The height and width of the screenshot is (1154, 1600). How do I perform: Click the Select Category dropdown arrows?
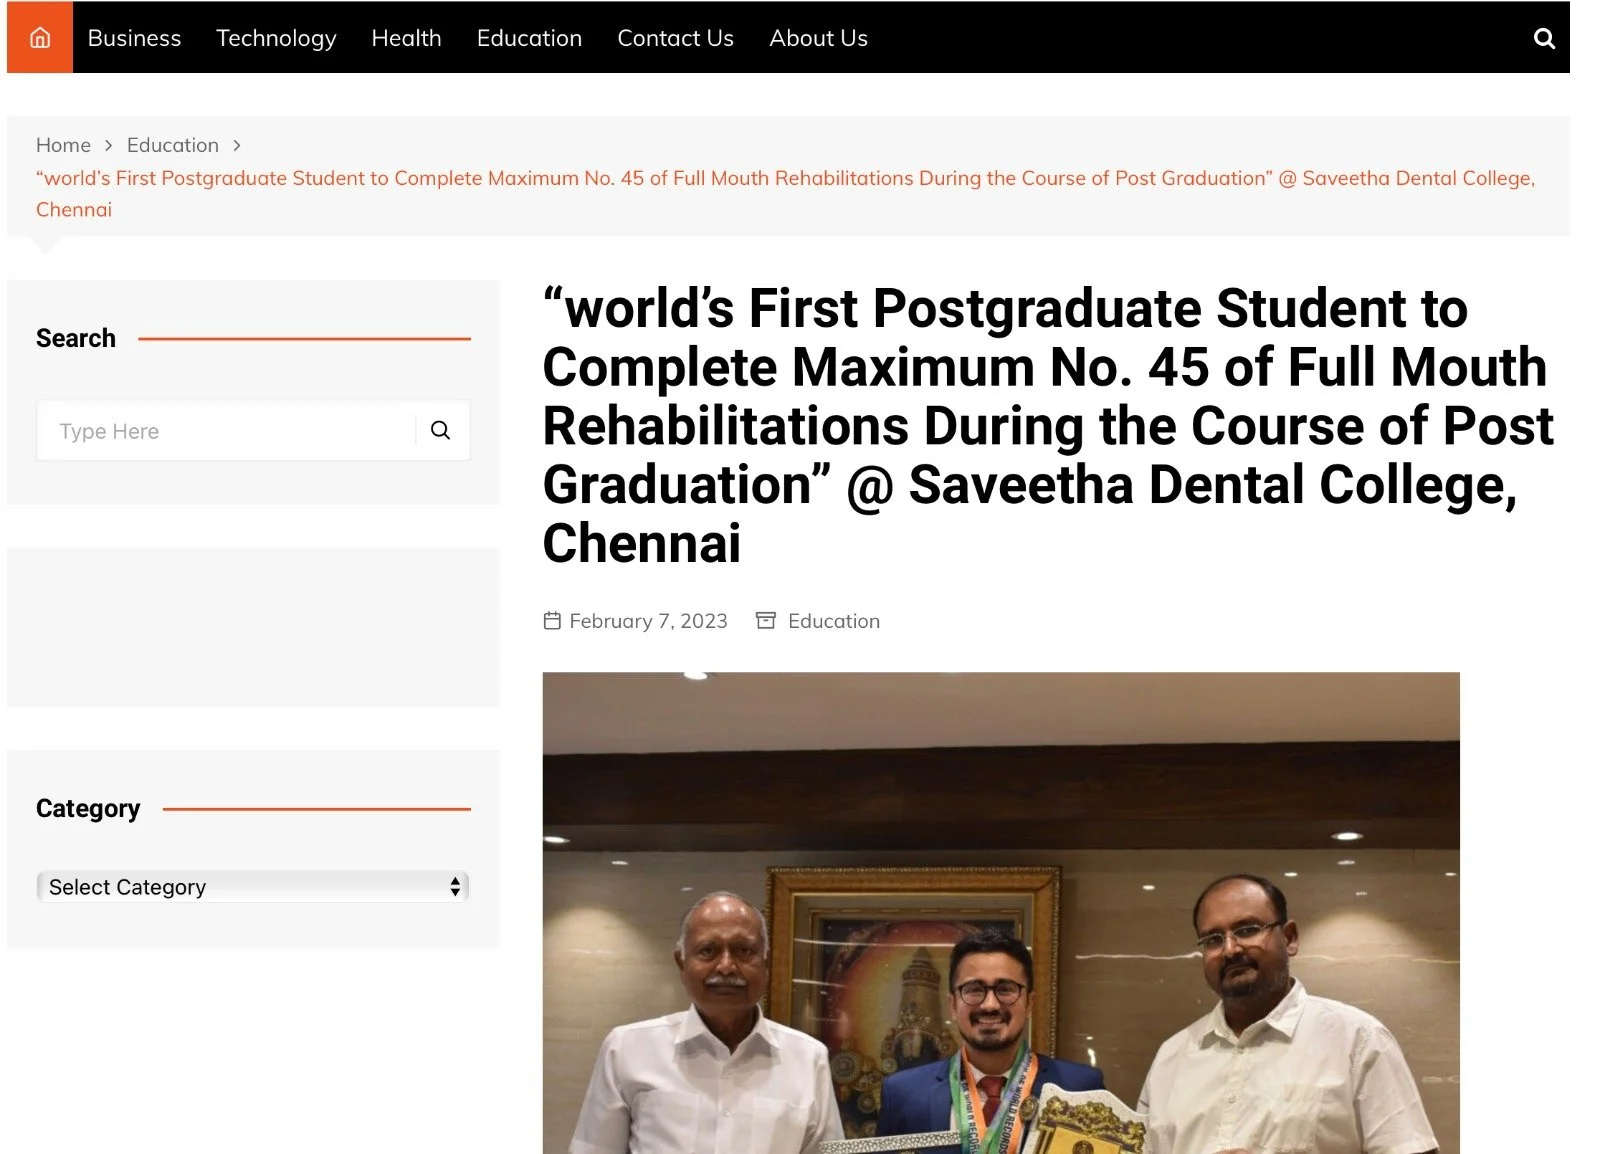point(455,887)
